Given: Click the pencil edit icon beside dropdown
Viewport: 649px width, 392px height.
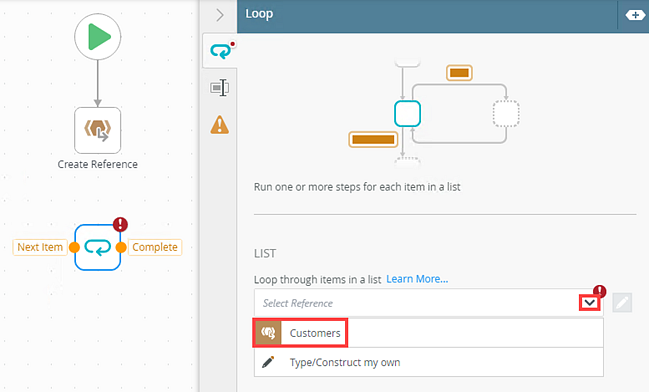Looking at the screenshot, I should point(622,303).
